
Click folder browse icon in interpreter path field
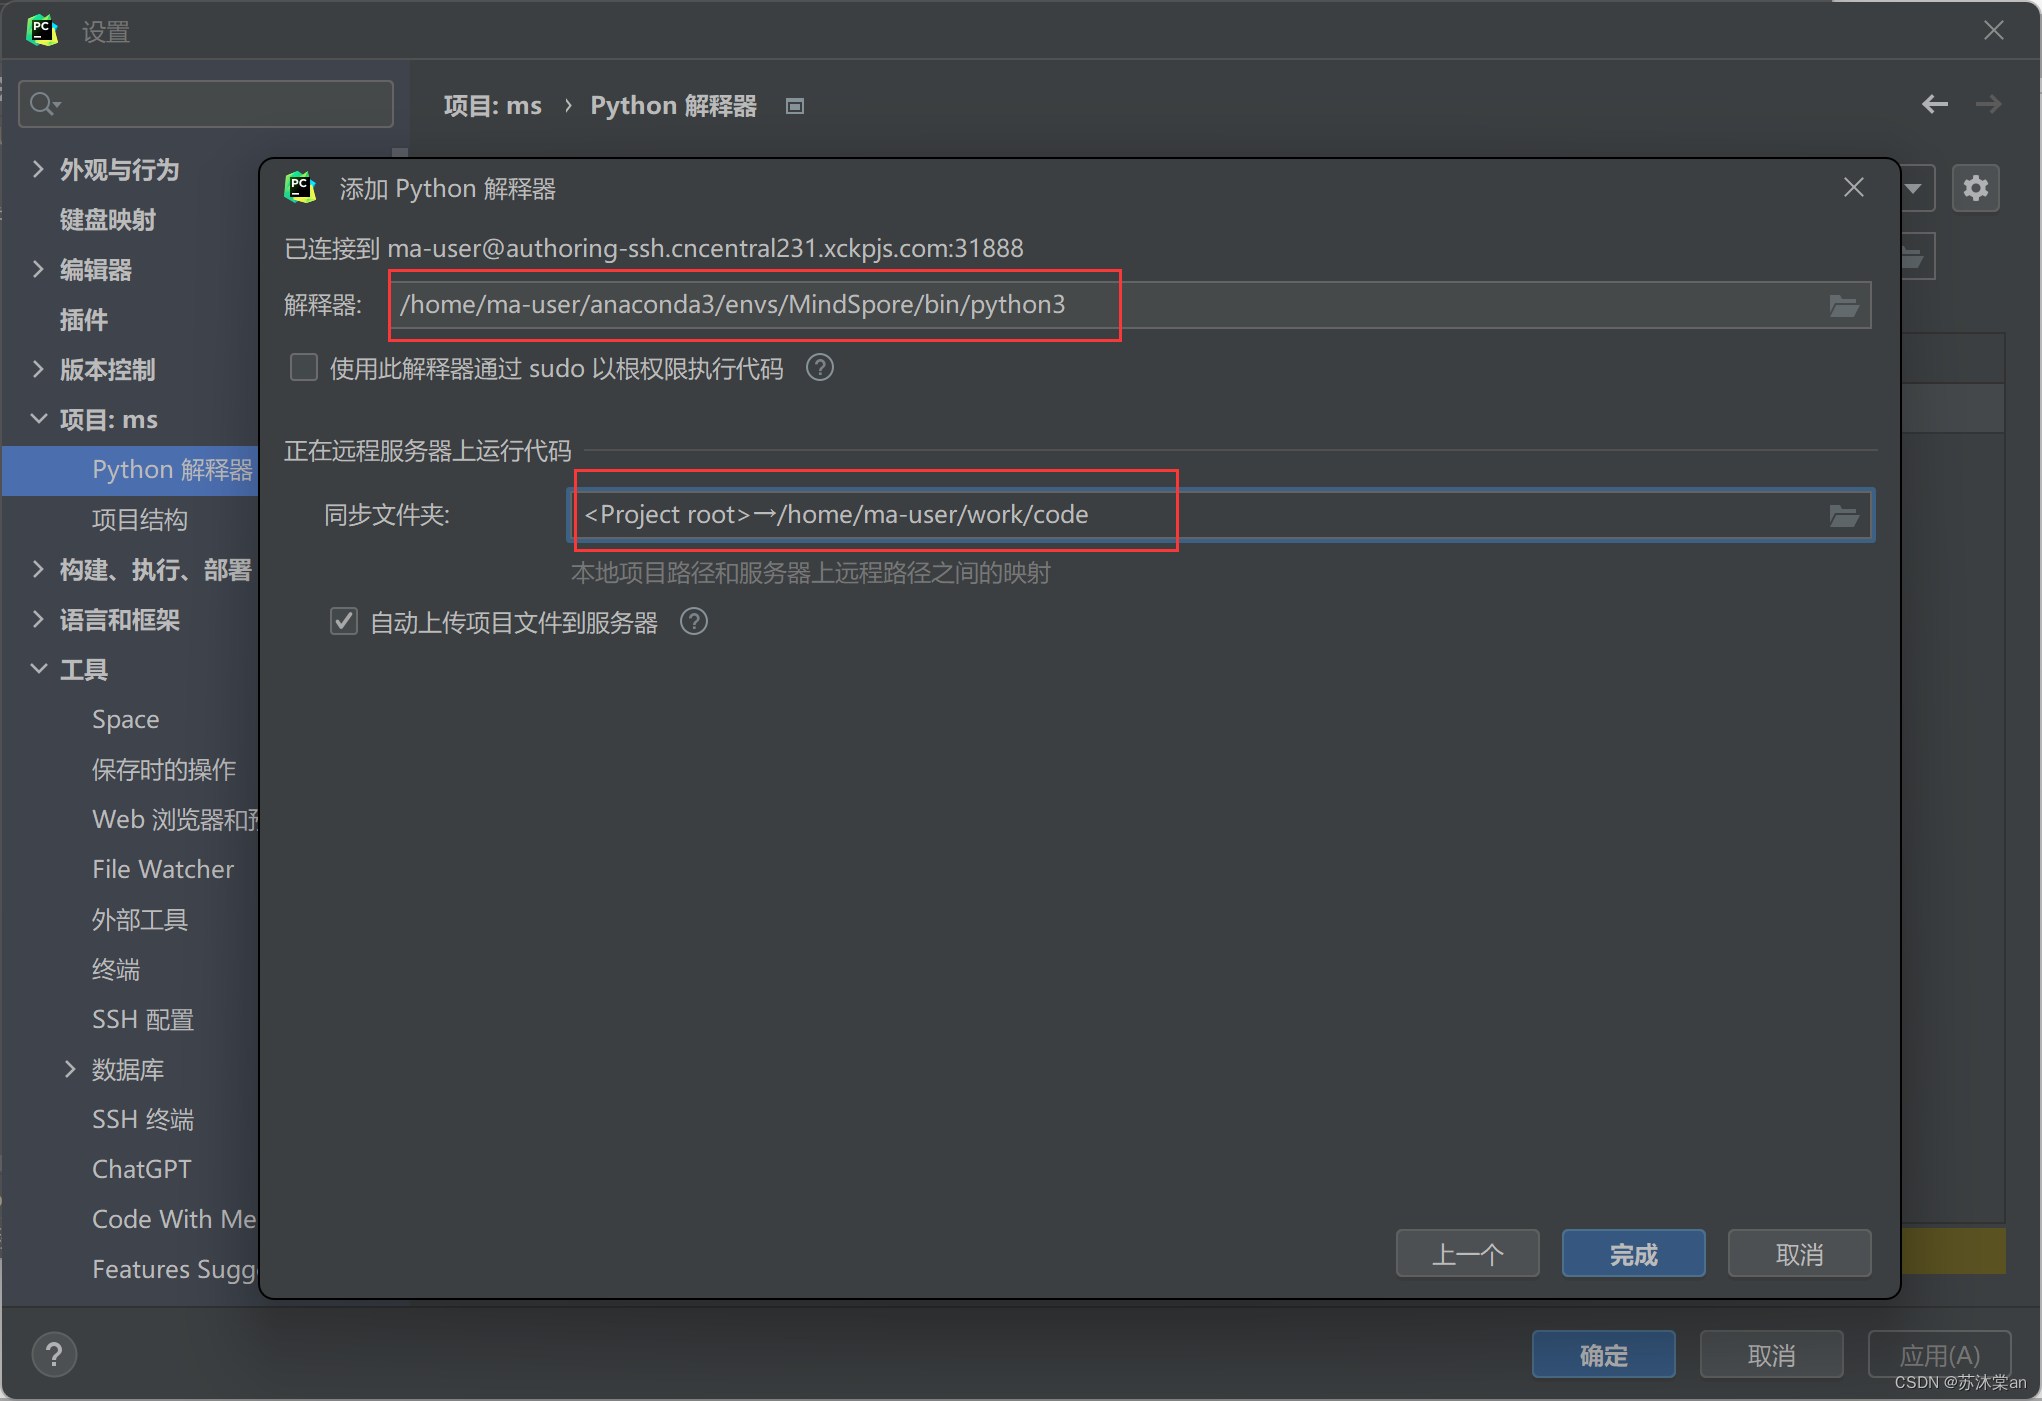tap(1843, 305)
